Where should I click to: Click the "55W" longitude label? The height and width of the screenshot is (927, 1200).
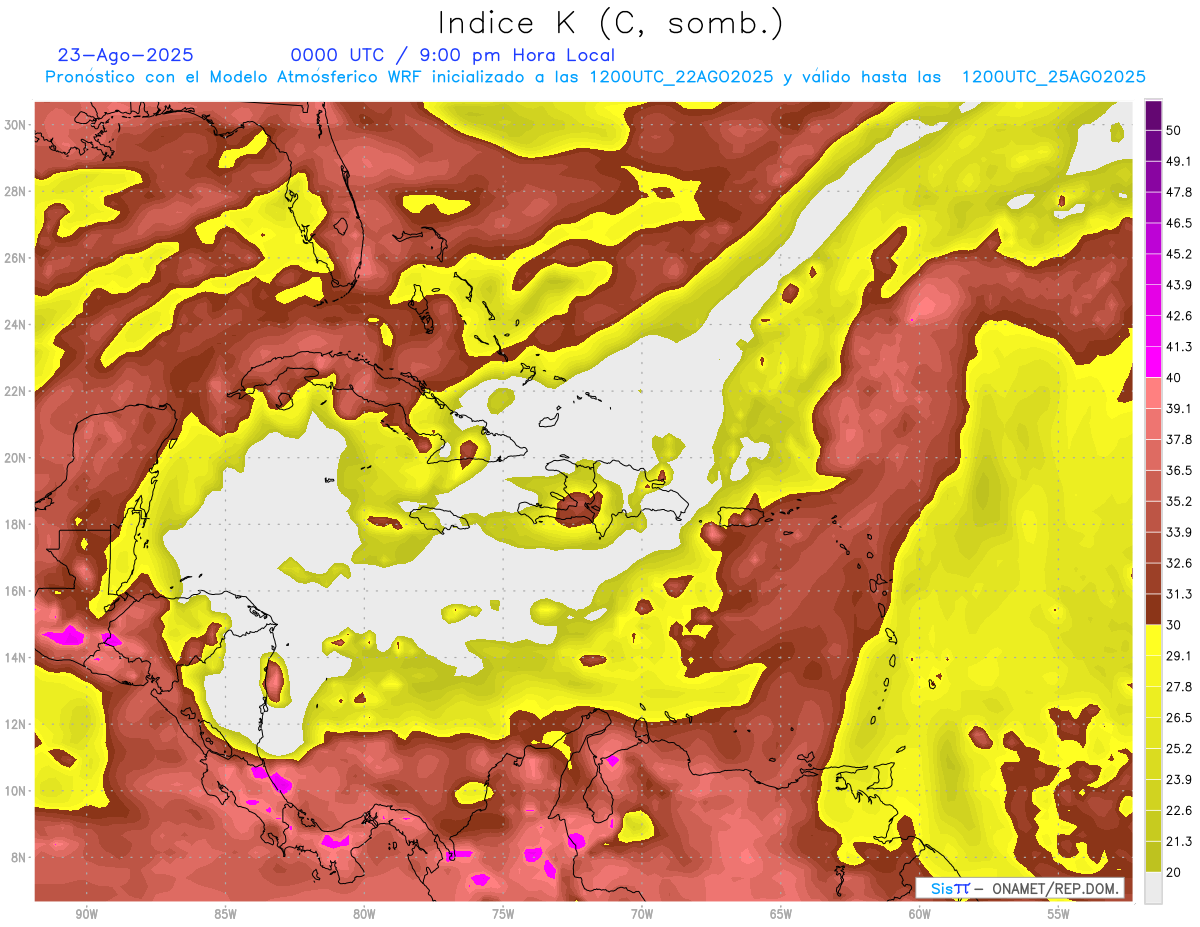pos(1059,914)
